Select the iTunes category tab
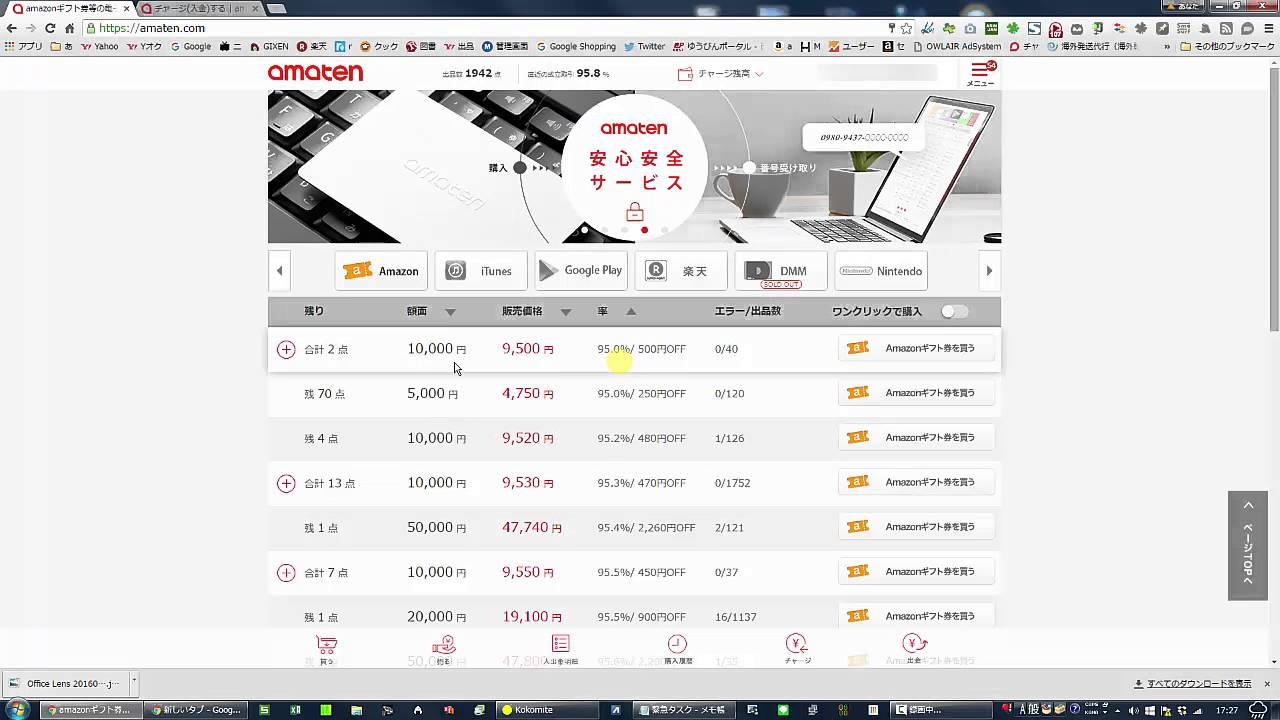 481,271
